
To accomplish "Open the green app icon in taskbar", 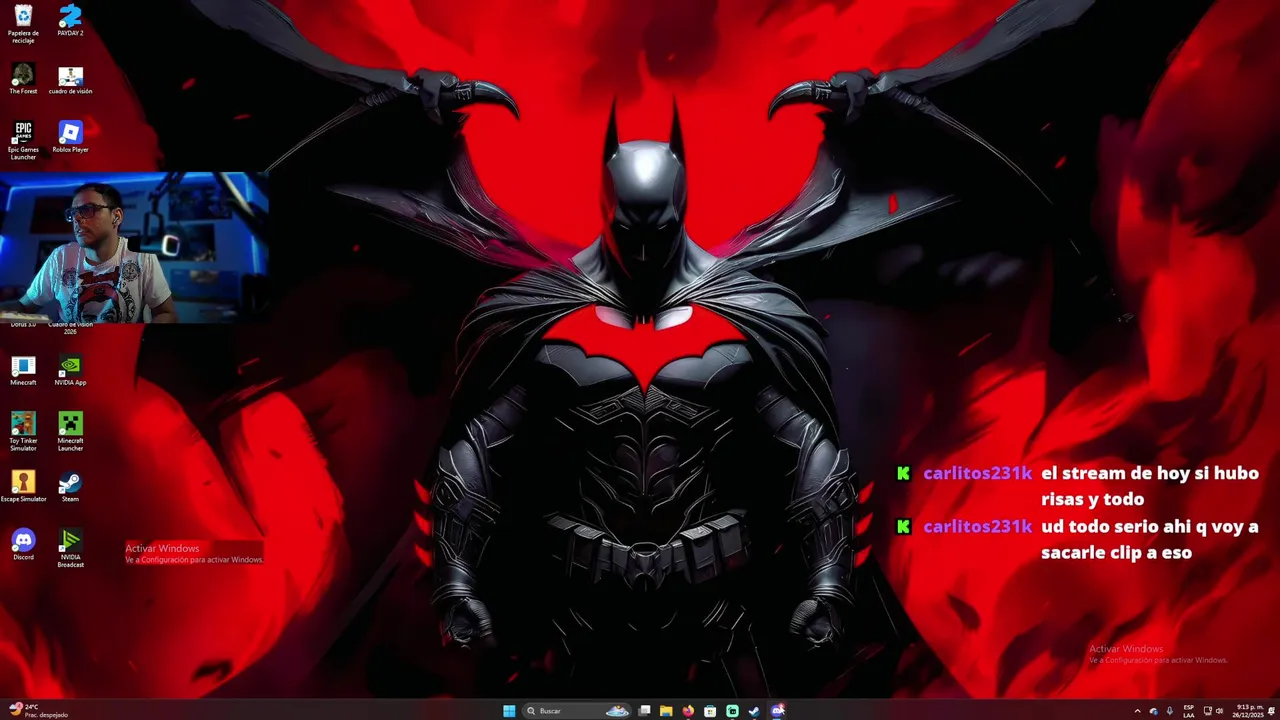I will coord(732,711).
